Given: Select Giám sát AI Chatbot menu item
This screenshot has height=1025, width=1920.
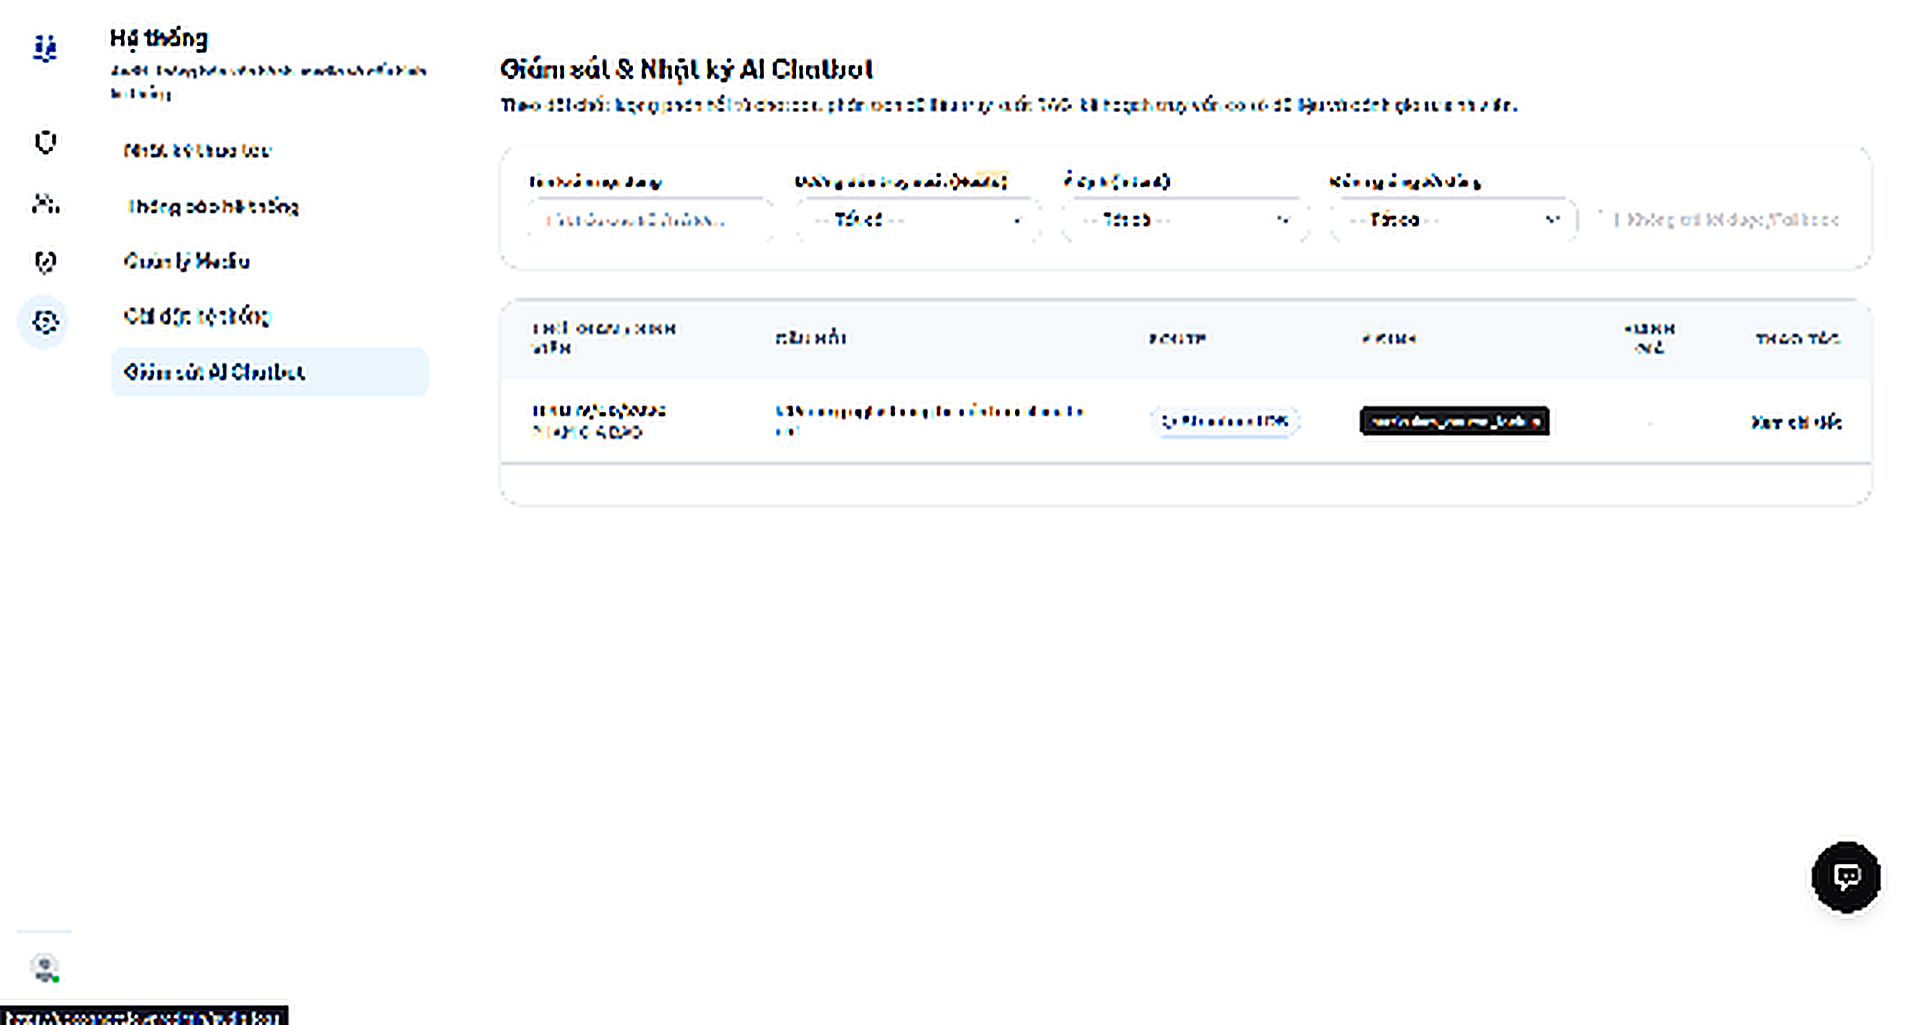Looking at the screenshot, I should point(270,372).
